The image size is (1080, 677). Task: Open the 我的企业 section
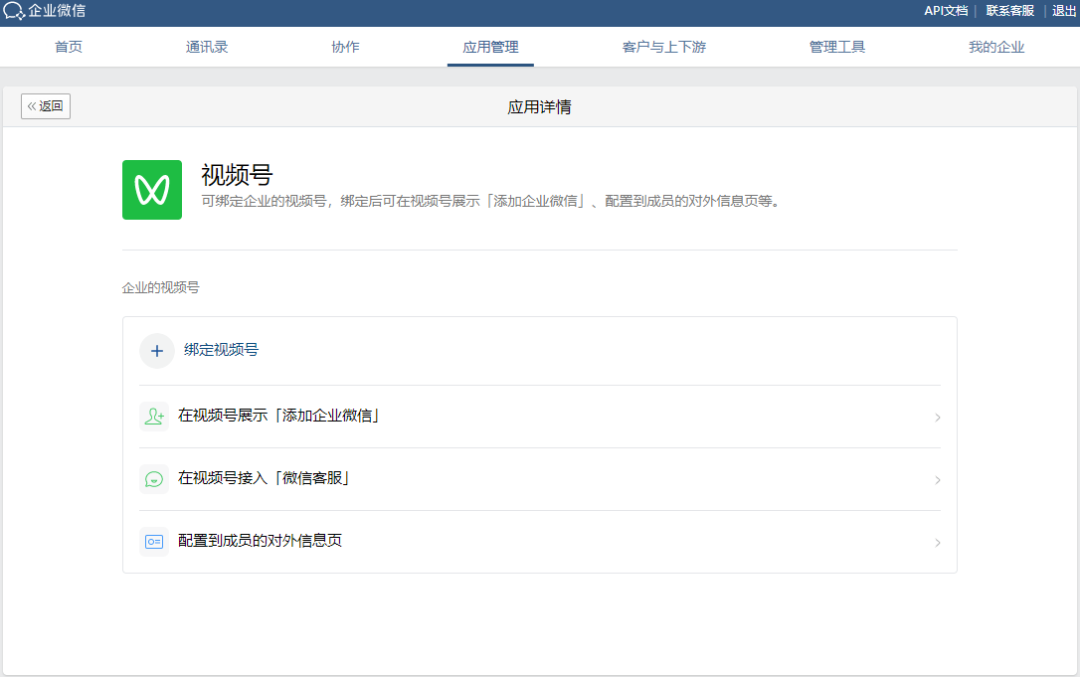996,46
